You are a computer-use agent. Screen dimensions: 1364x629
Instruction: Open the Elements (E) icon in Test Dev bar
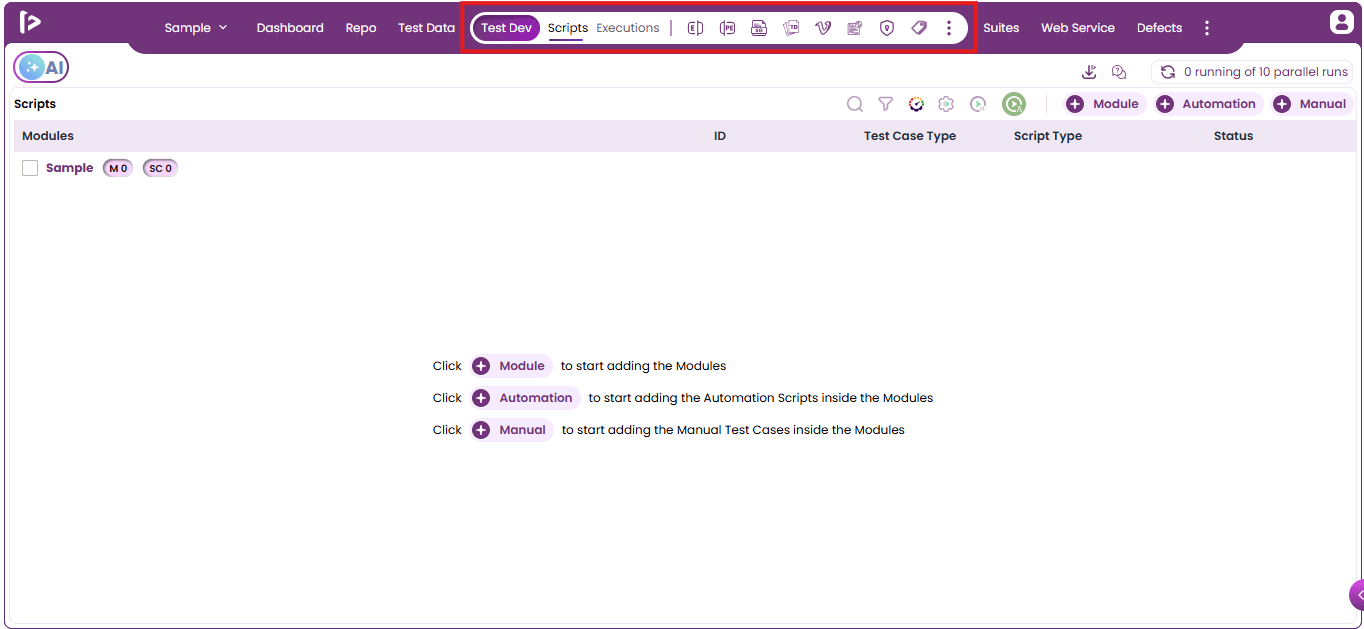[695, 28]
